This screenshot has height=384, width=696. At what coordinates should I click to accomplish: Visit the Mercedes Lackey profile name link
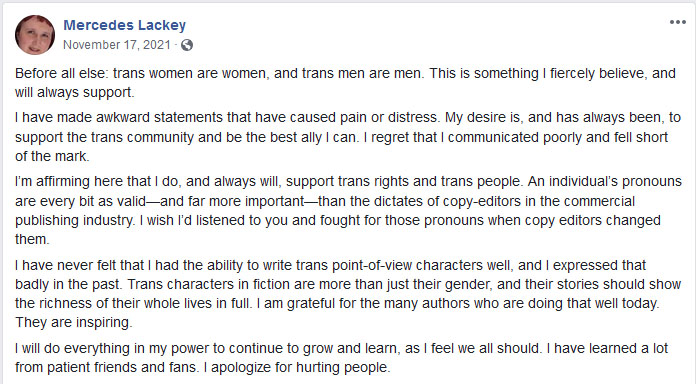coord(125,25)
